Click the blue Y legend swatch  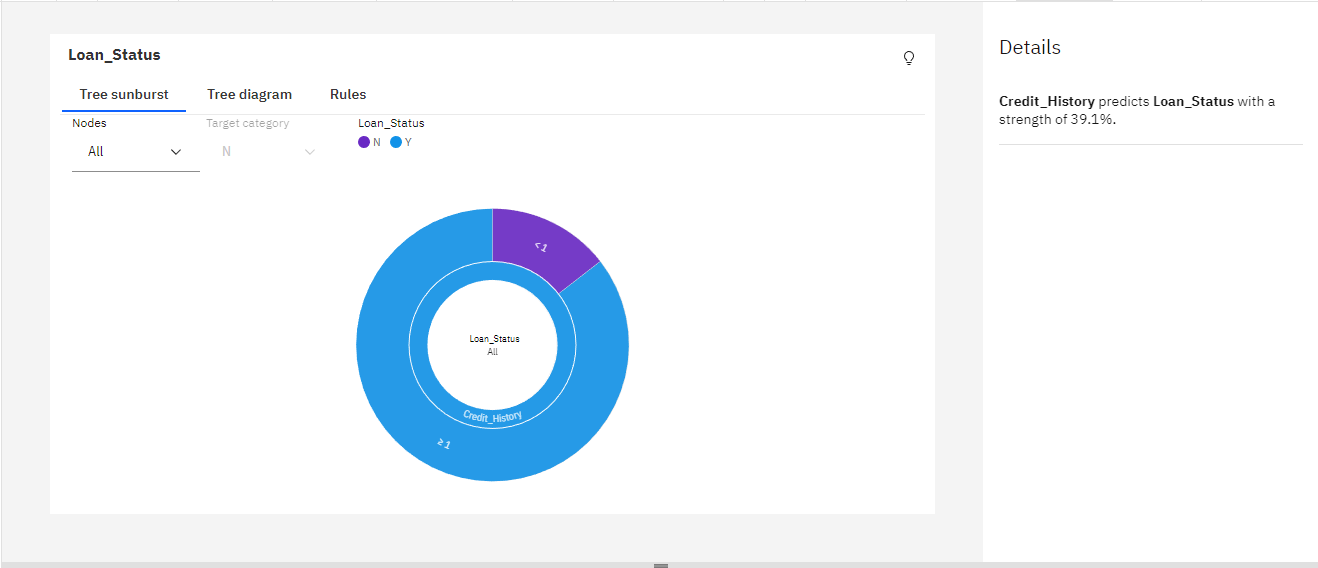[x=396, y=143]
